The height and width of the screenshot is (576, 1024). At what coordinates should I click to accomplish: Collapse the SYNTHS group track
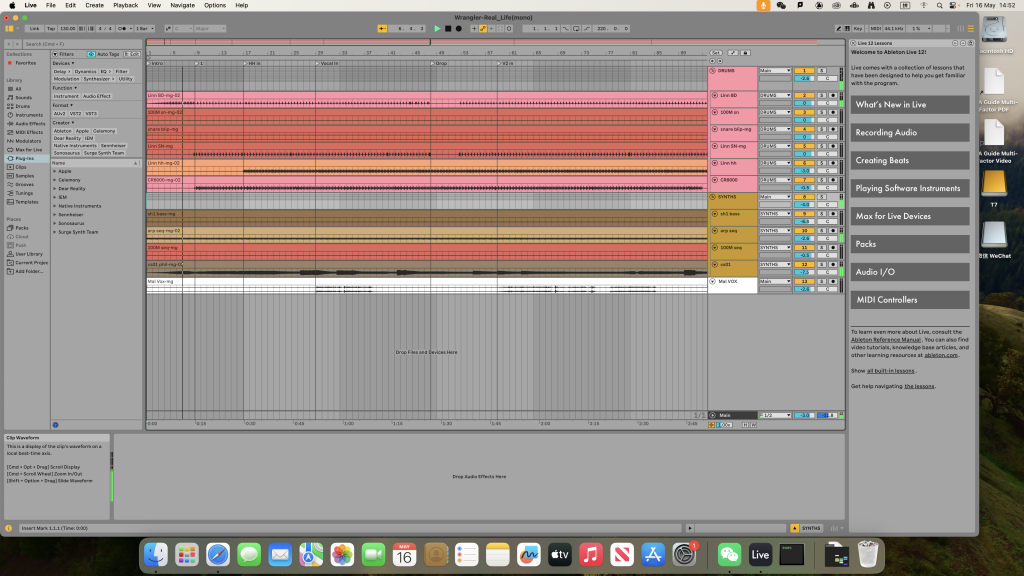[713, 197]
